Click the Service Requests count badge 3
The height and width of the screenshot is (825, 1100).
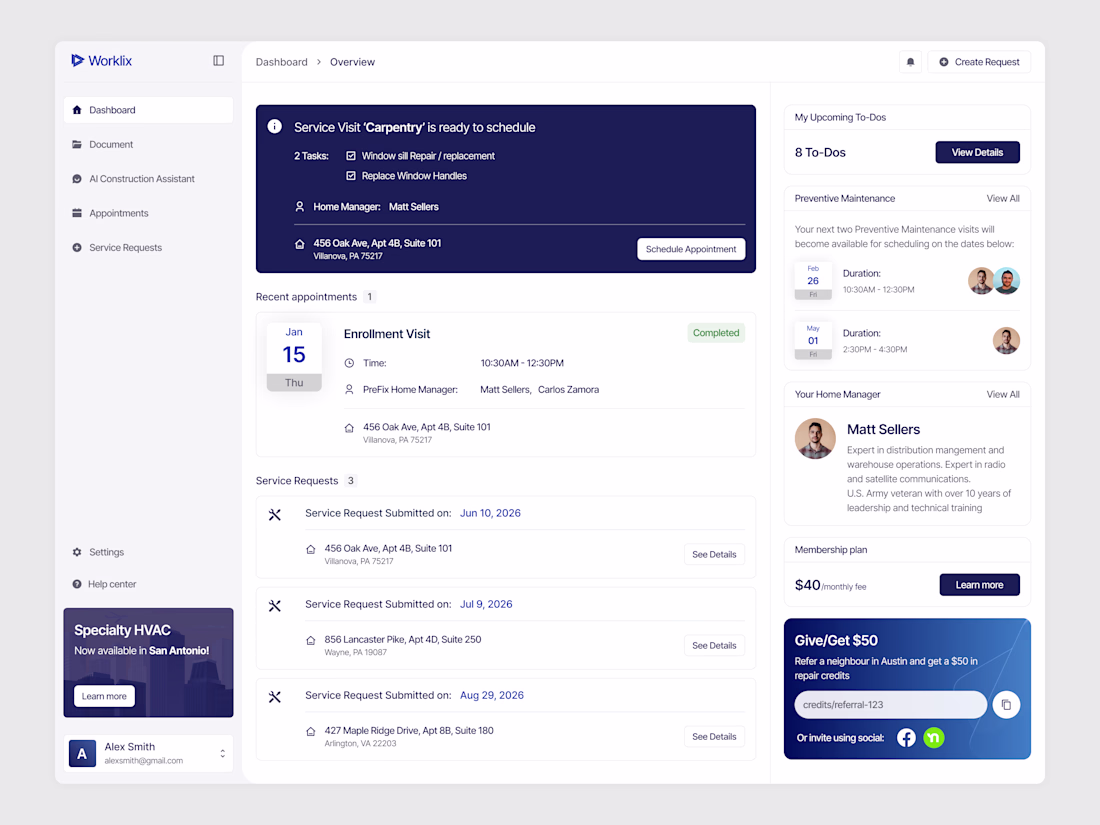point(351,481)
